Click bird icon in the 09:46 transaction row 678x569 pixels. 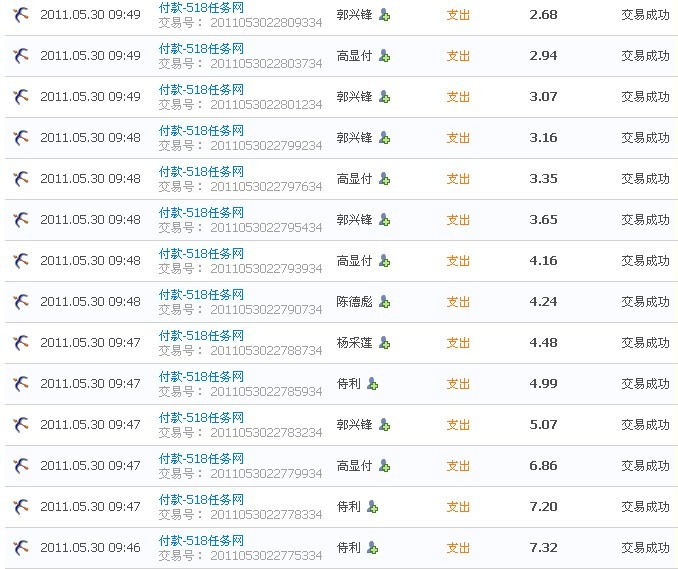[x=20, y=548]
